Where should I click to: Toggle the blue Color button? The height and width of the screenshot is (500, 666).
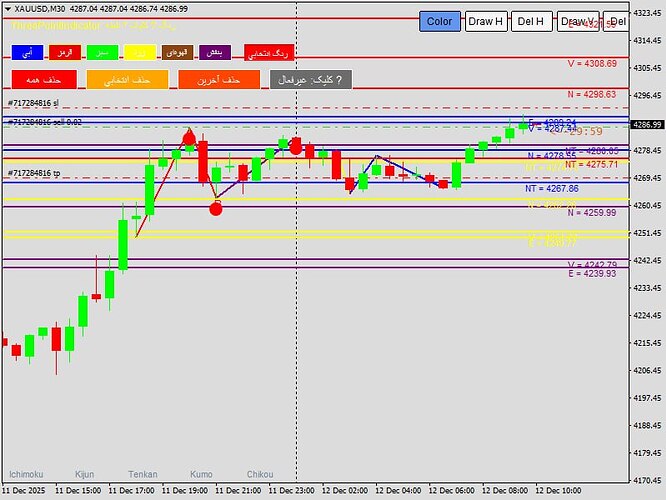point(440,21)
